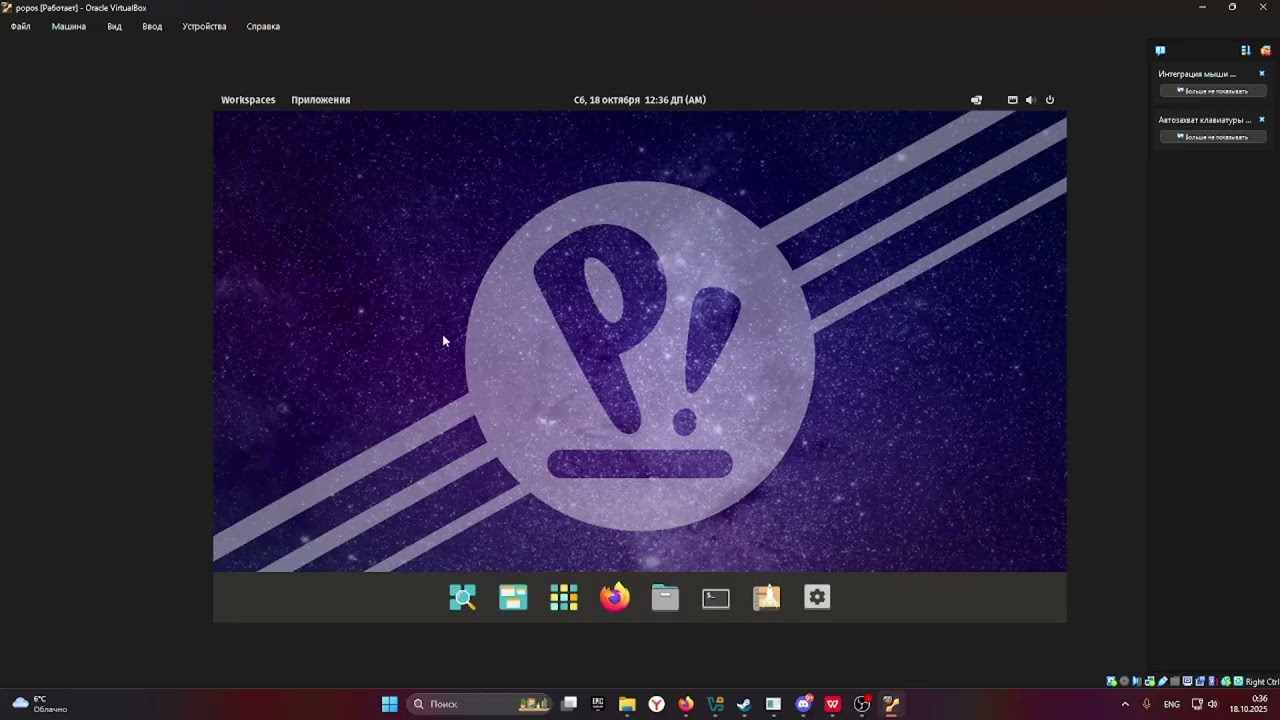Click microphone icon in system tray

pos(1147,704)
